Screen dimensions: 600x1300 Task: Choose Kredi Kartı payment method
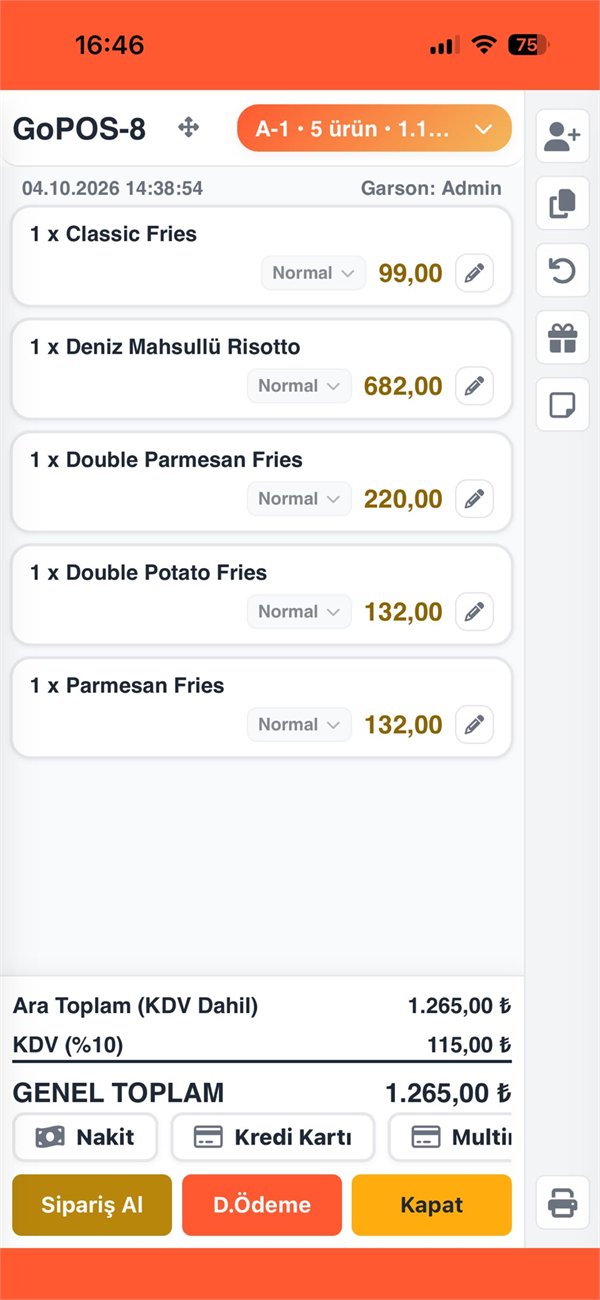point(273,1137)
